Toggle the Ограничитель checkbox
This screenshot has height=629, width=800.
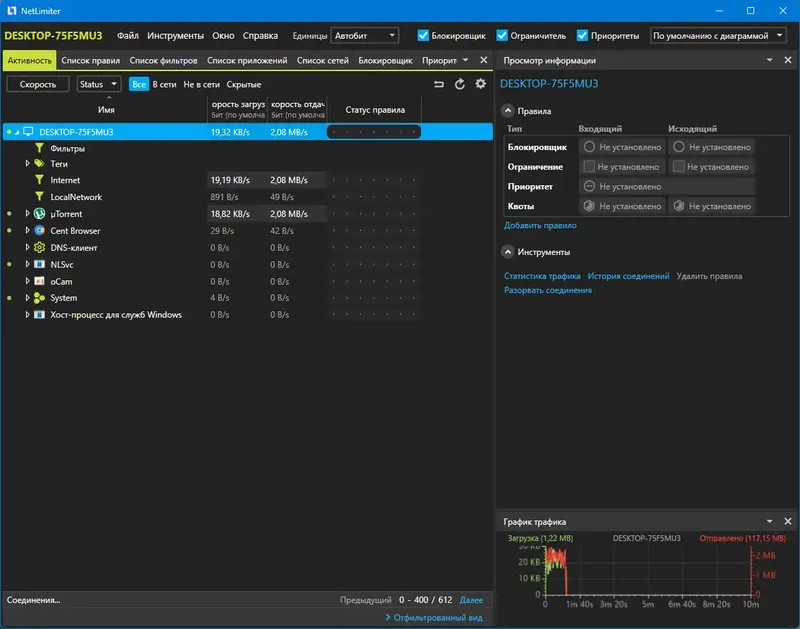tap(502, 35)
